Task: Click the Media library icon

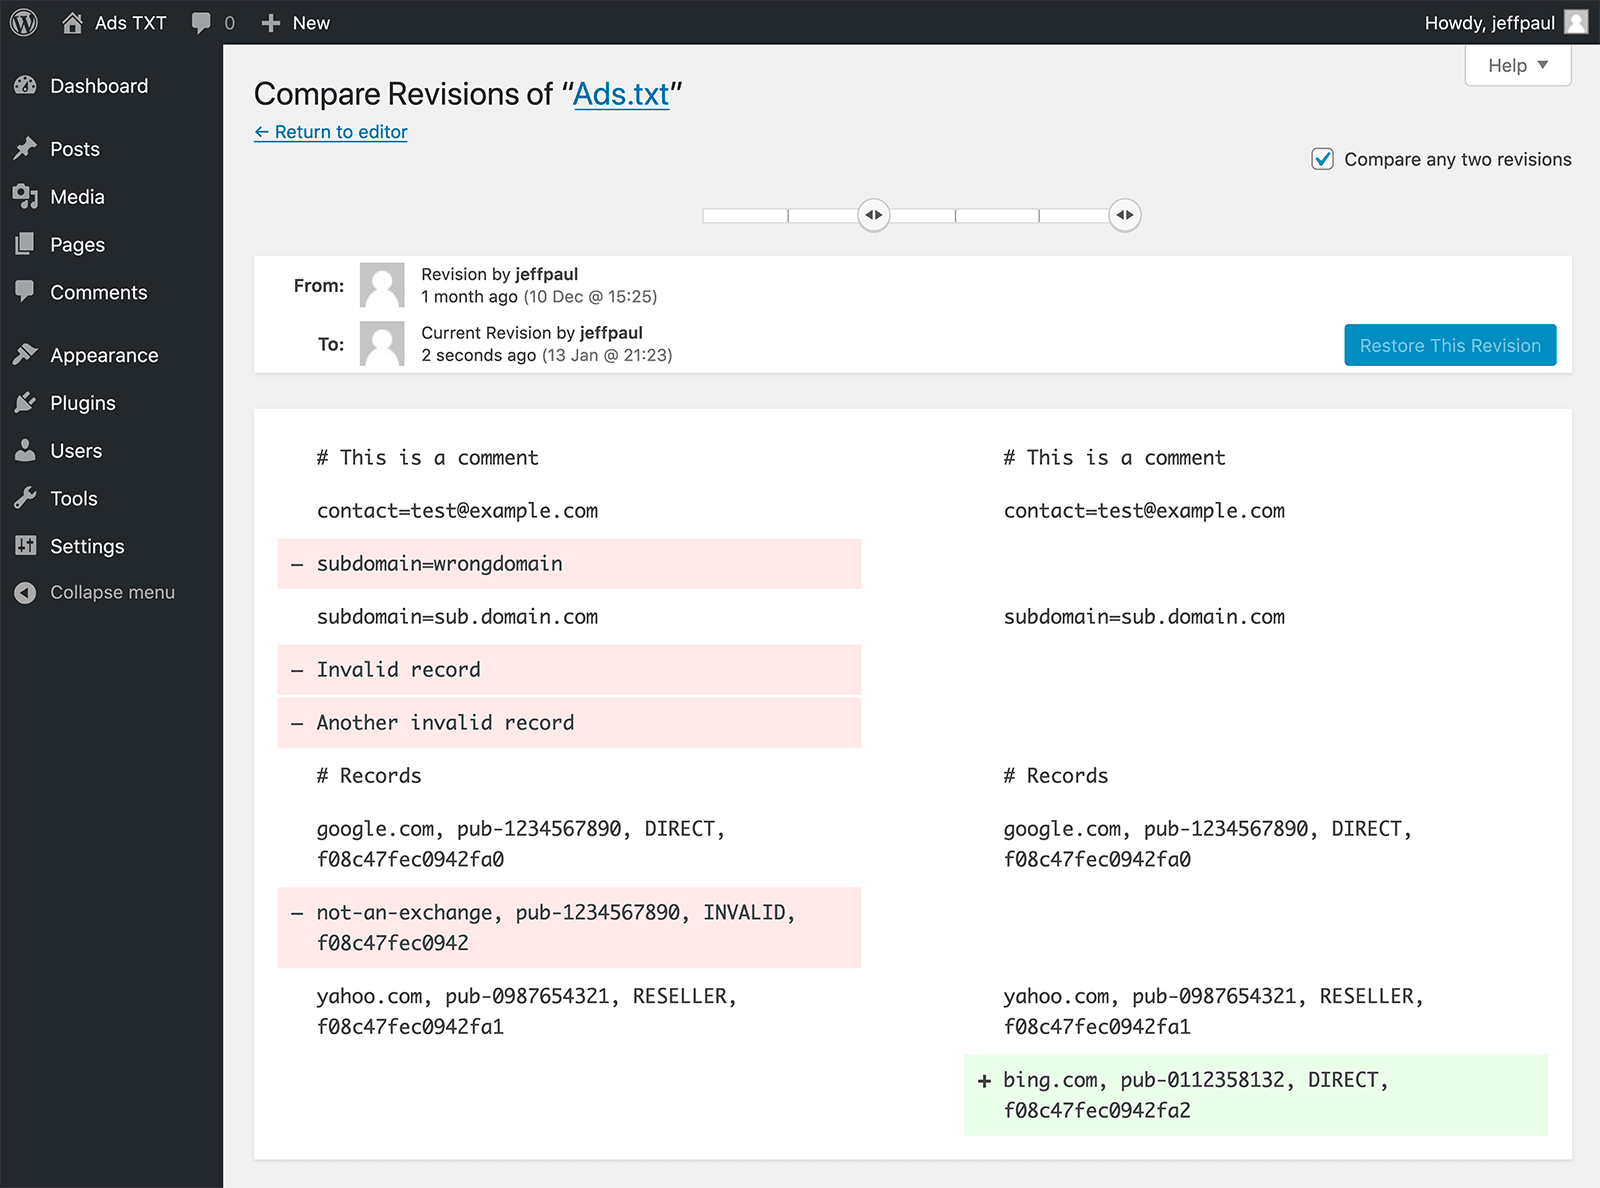Action: [x=25, y=197]
